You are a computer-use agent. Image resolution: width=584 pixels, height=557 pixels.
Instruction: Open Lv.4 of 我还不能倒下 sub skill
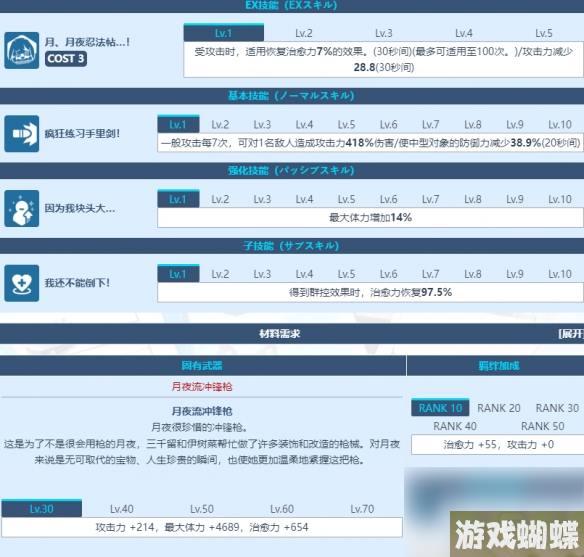304,274
